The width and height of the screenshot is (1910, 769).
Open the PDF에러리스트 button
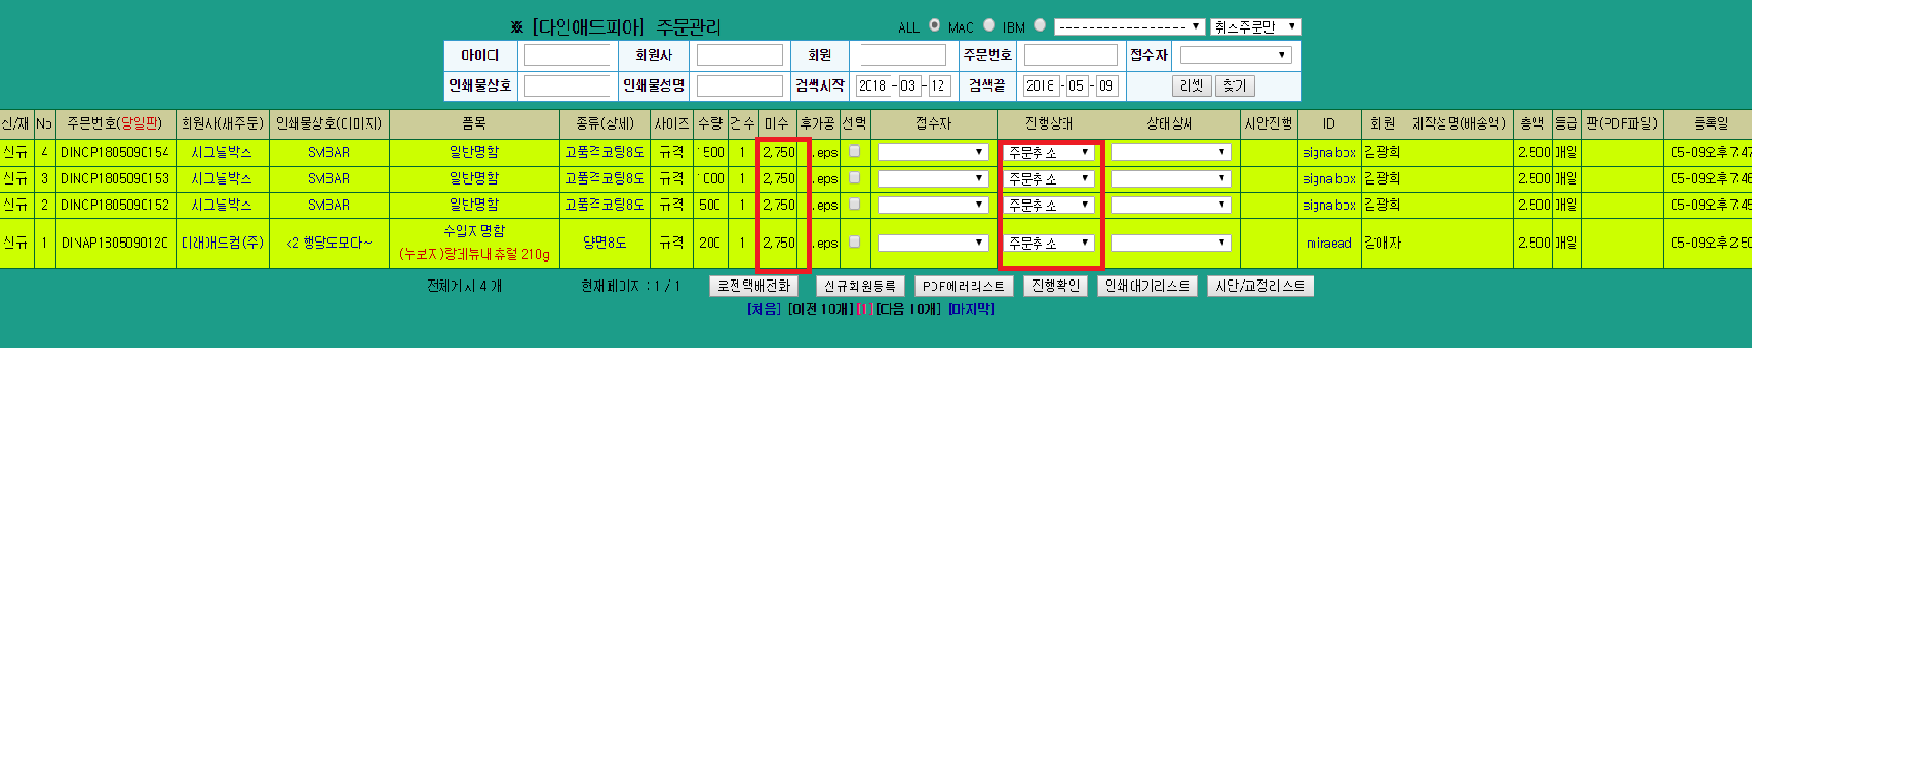(x=963, y=286)
